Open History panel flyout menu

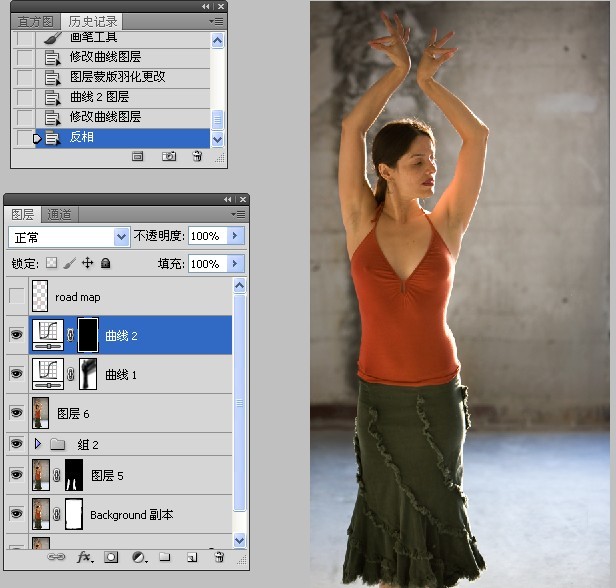pos(216,21)
